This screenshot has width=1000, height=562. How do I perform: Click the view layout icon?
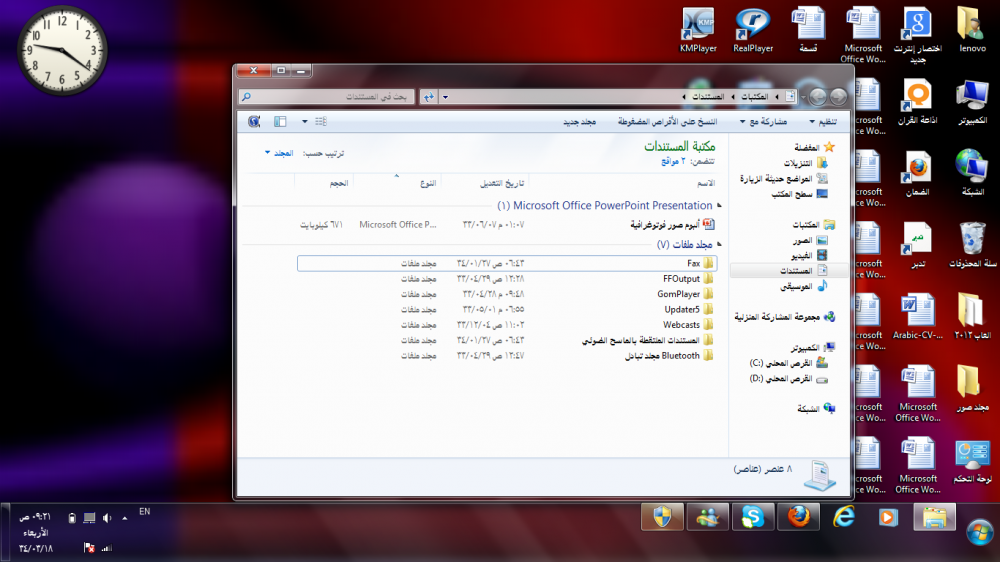[321, 121]
